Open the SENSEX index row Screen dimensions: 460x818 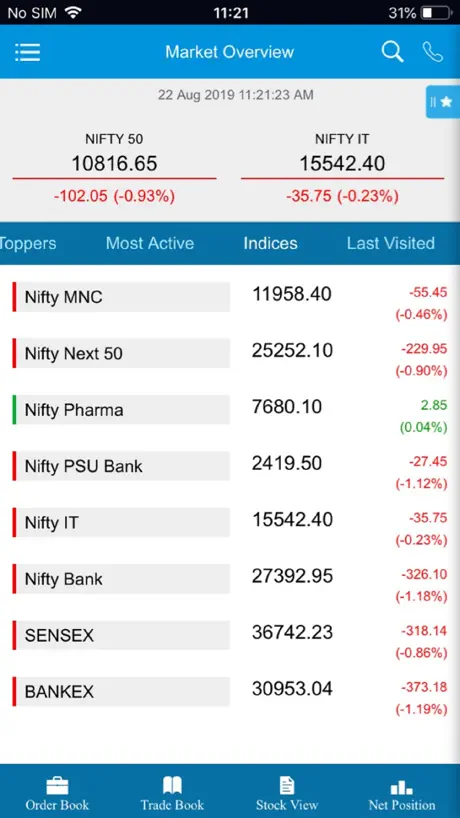pyautogui.click(x=230, y=635)
